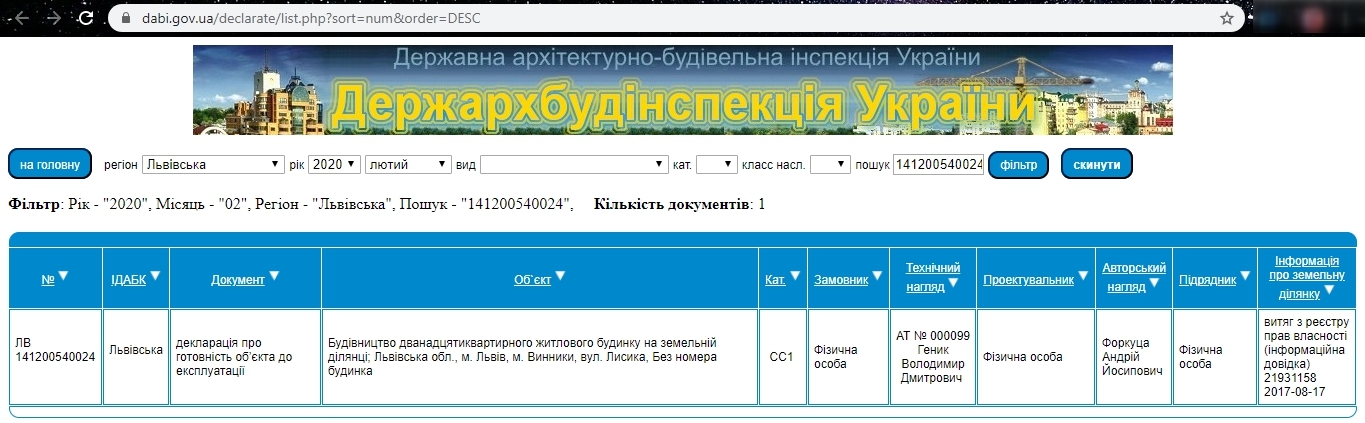This screenshot has width=1365, height=423.
Task: Sort by Кат. column arrow icon
Action: [795, 276]
